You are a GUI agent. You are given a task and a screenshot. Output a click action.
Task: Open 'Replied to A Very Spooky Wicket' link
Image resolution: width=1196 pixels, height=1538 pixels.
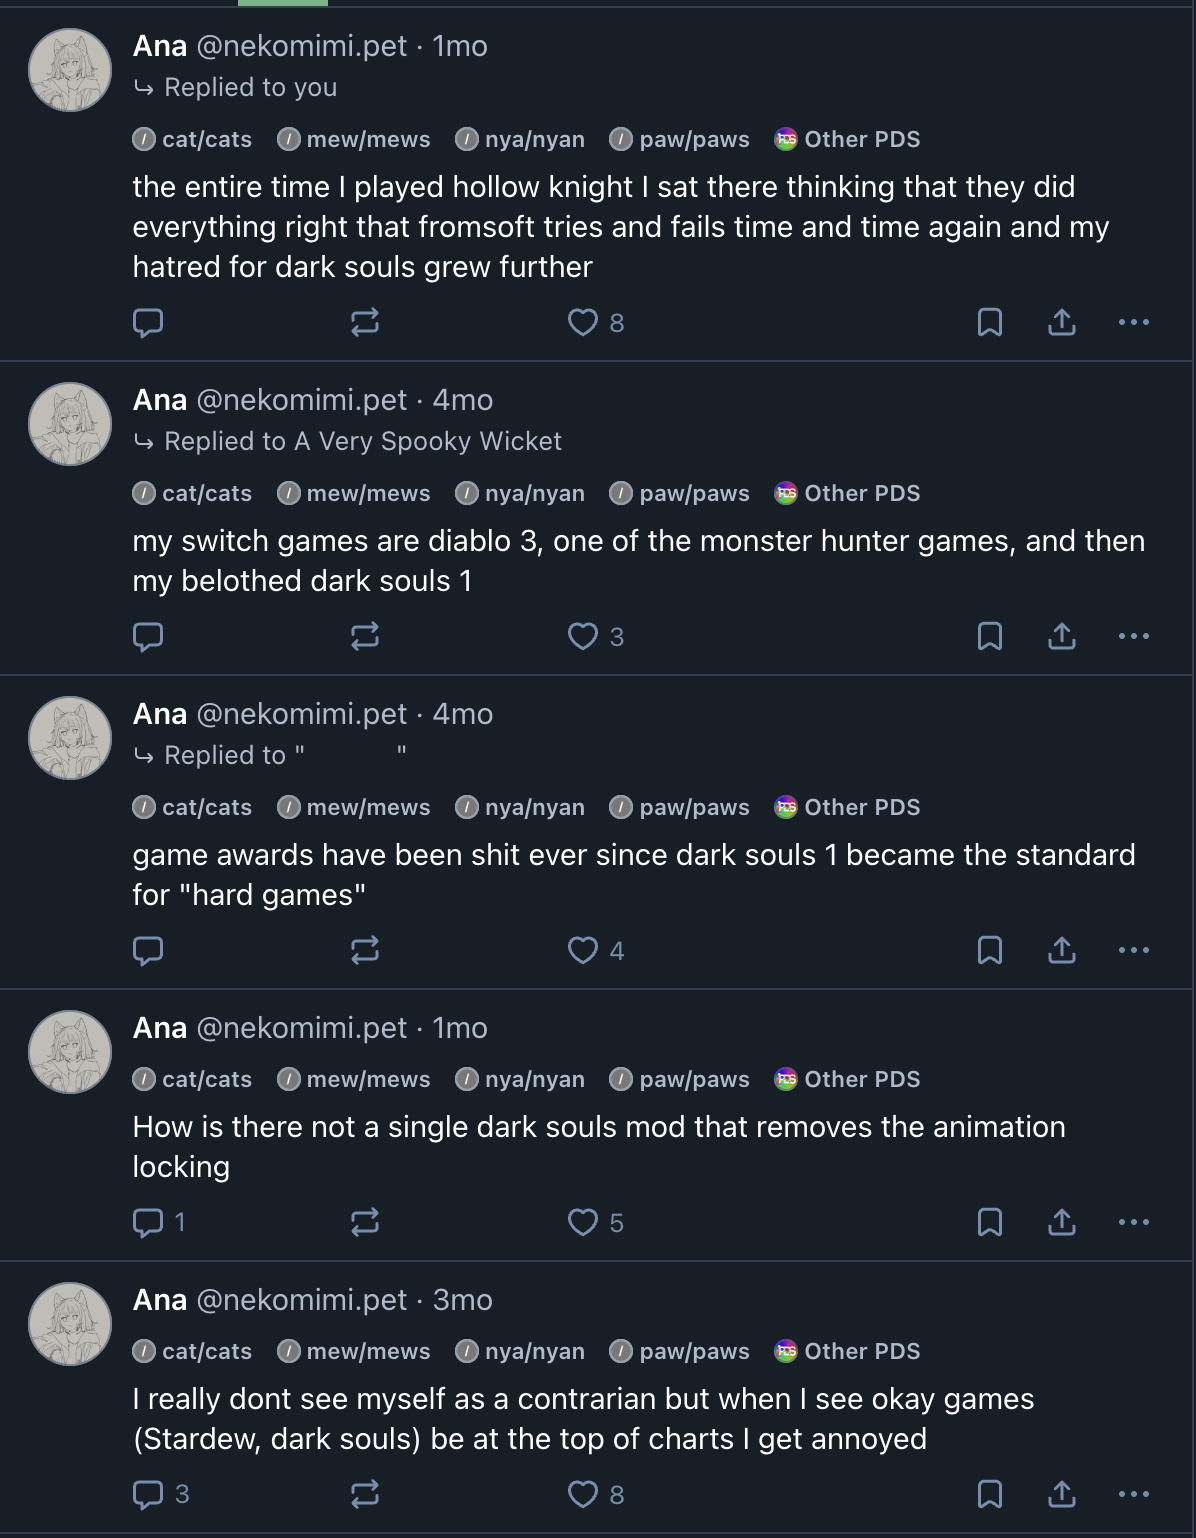[362, 442]
